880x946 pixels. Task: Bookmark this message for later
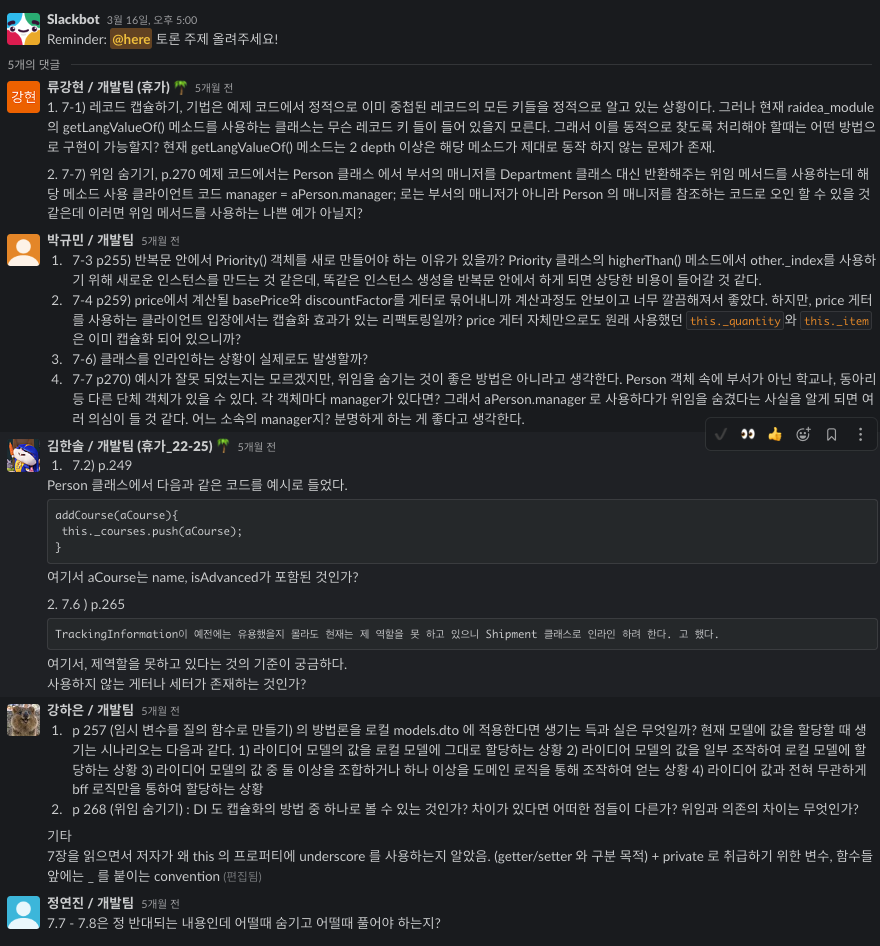(x=831, y=434)
